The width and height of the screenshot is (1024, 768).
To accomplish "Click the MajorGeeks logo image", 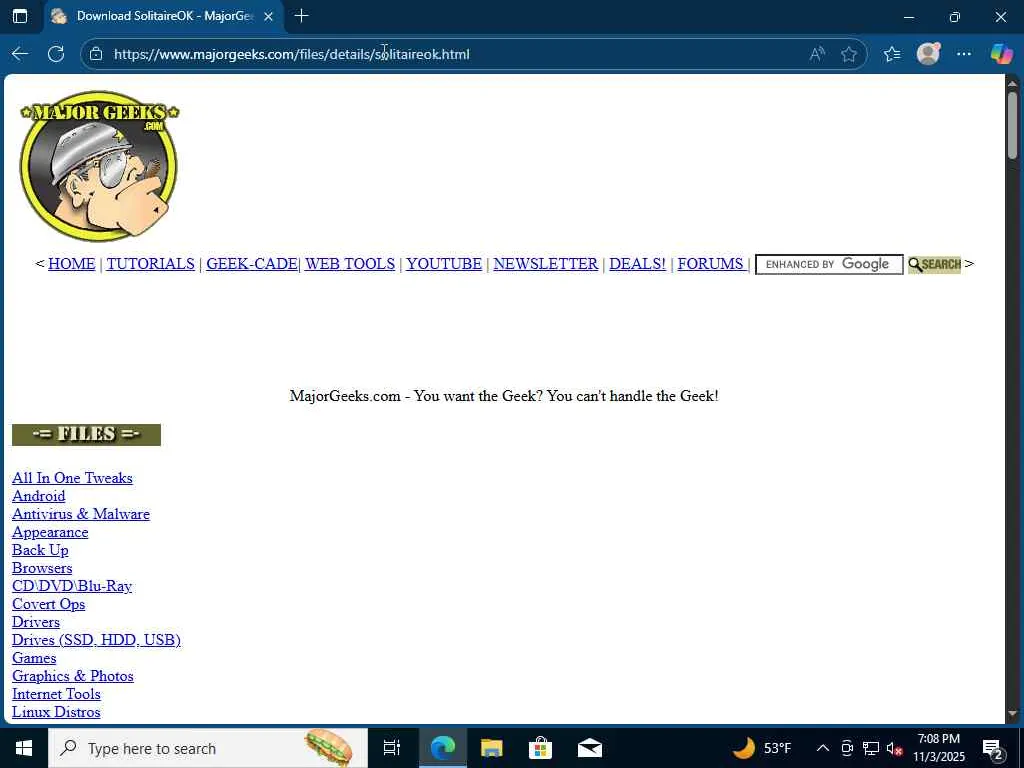I will point(99,166).
